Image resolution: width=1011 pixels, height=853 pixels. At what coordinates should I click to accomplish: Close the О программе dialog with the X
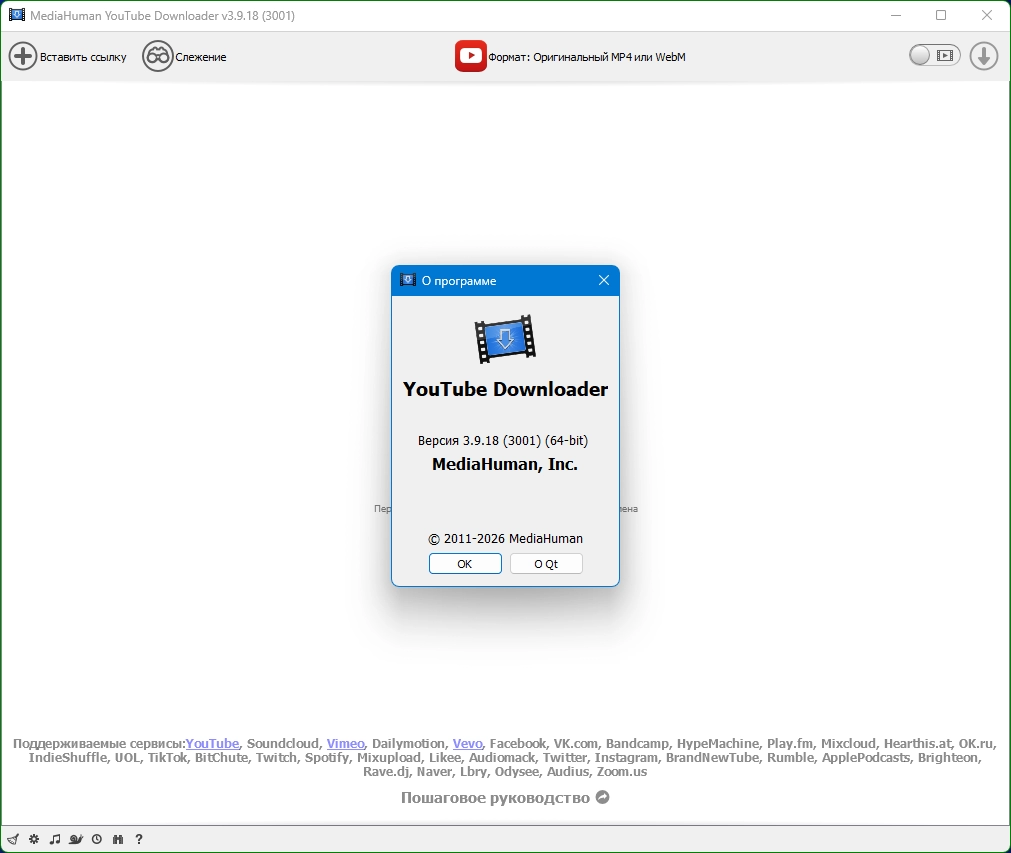[604, 280]
